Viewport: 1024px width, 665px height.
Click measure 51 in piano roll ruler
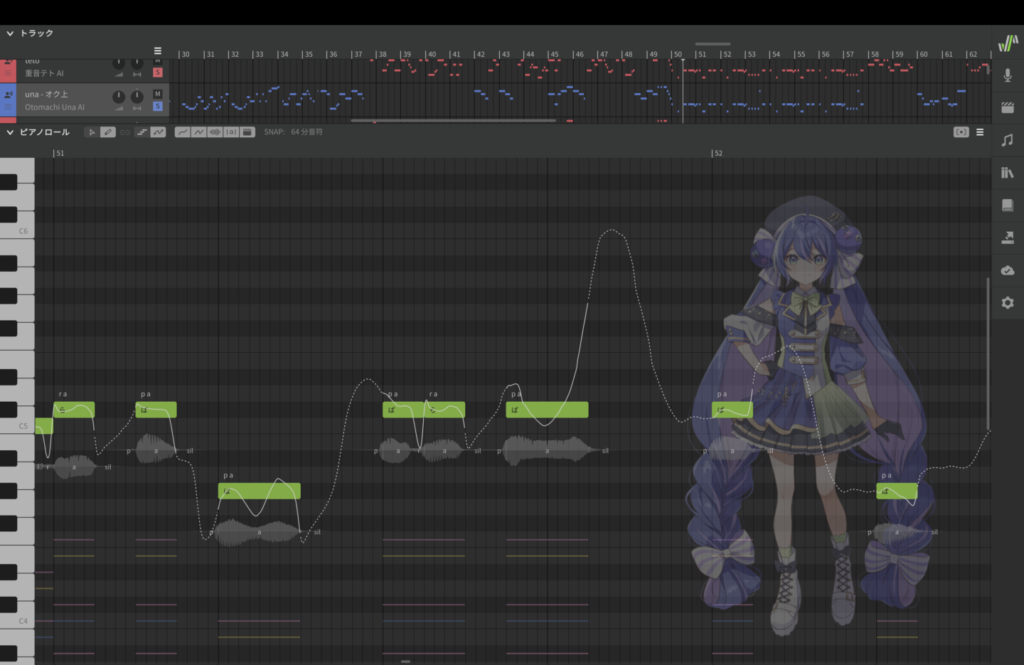click(60, 153)
